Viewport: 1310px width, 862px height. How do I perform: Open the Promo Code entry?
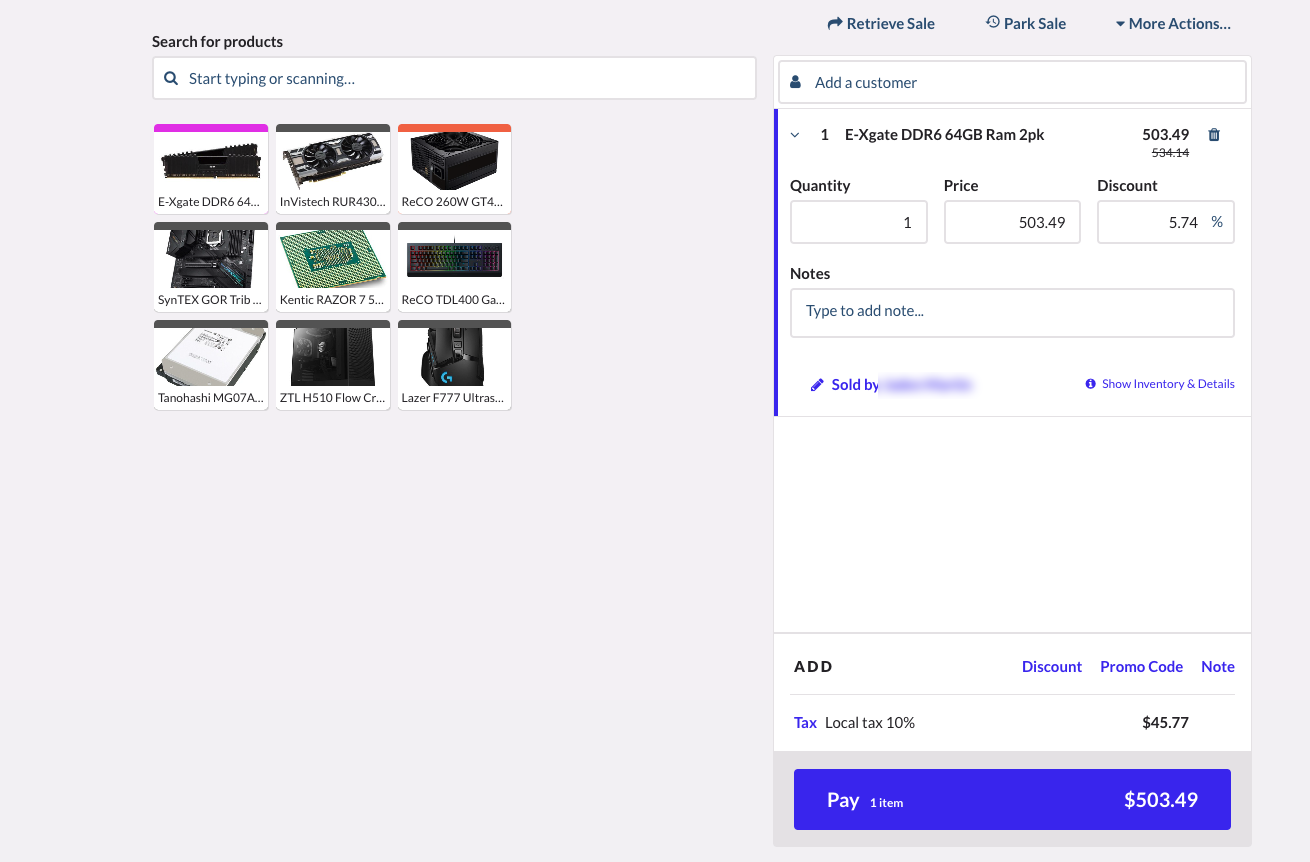pos(1141,666)
